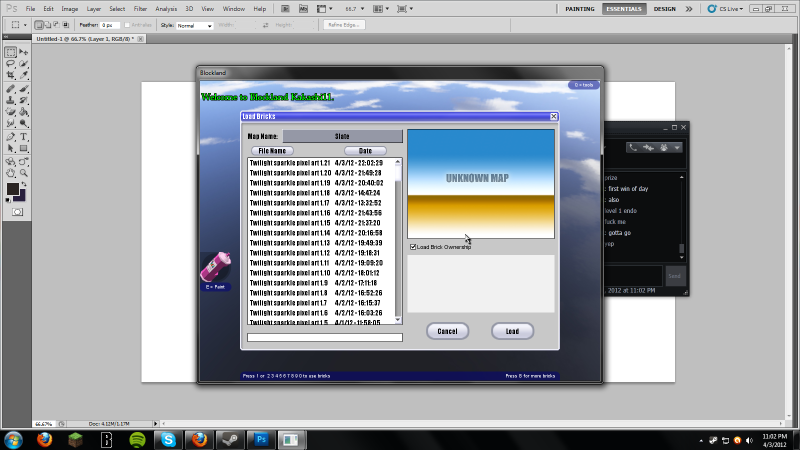Select the Dodge tool
This screenshot has height=450, width=800.
tap(23, 123)
